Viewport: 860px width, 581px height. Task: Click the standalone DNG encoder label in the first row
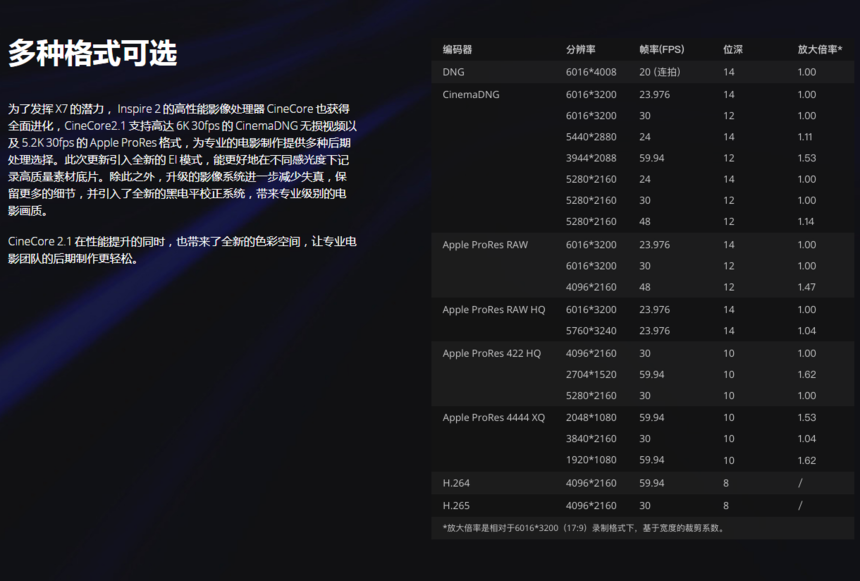click(453, 72)
